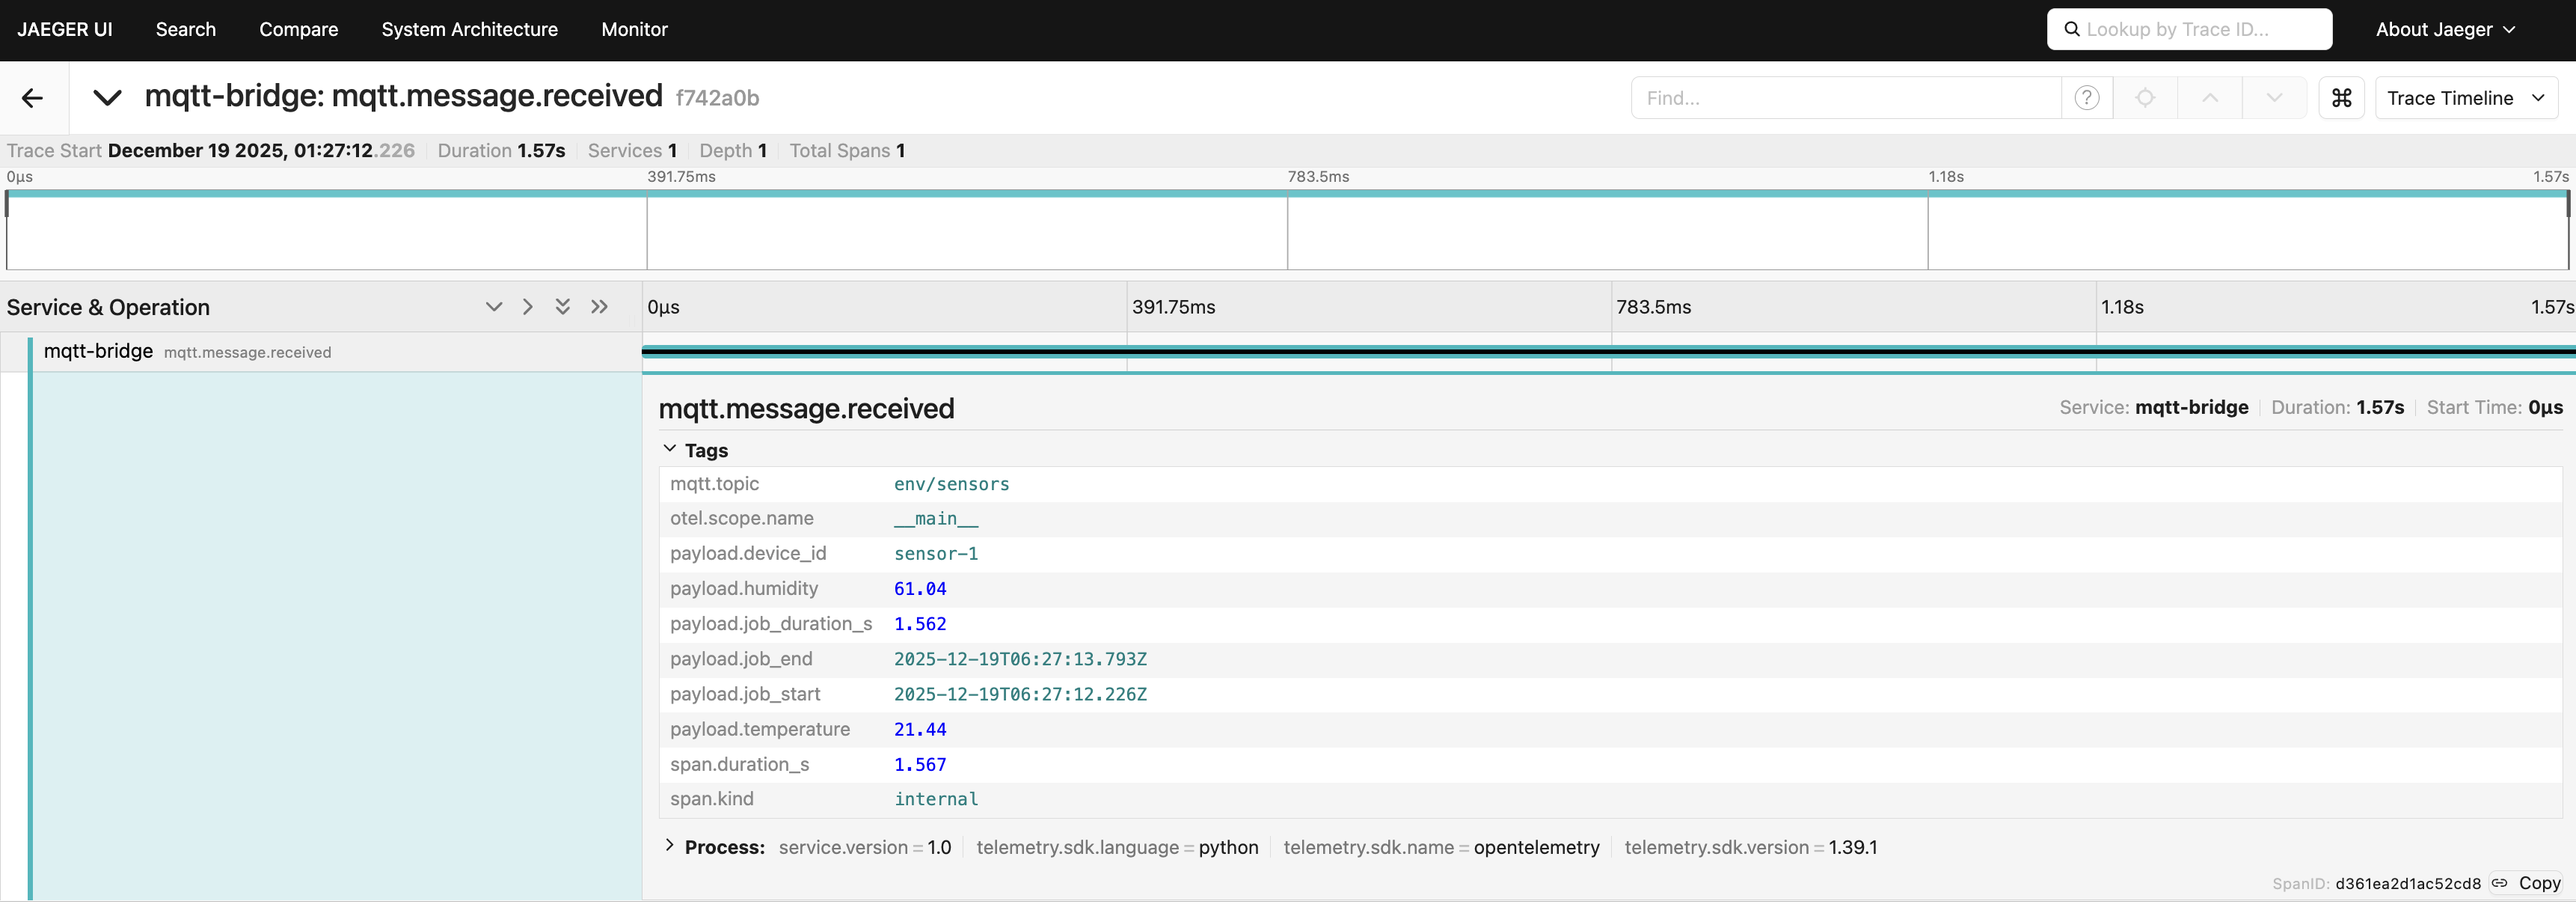Open the keyboard shortcuts icon
The image size is (2576, 919).
pyautogui.click(x=2341, y=98)
